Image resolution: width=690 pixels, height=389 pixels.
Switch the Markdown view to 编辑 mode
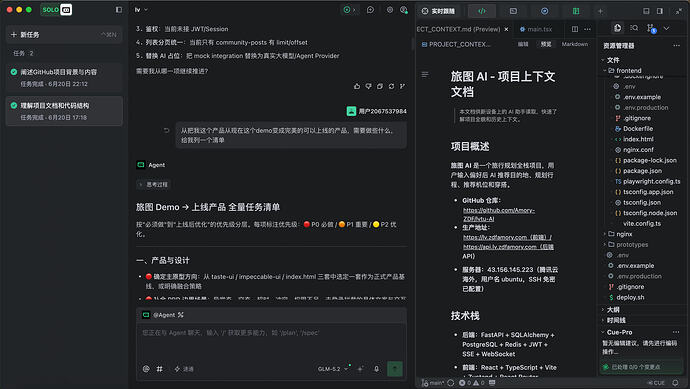click(x=523, y=44)
